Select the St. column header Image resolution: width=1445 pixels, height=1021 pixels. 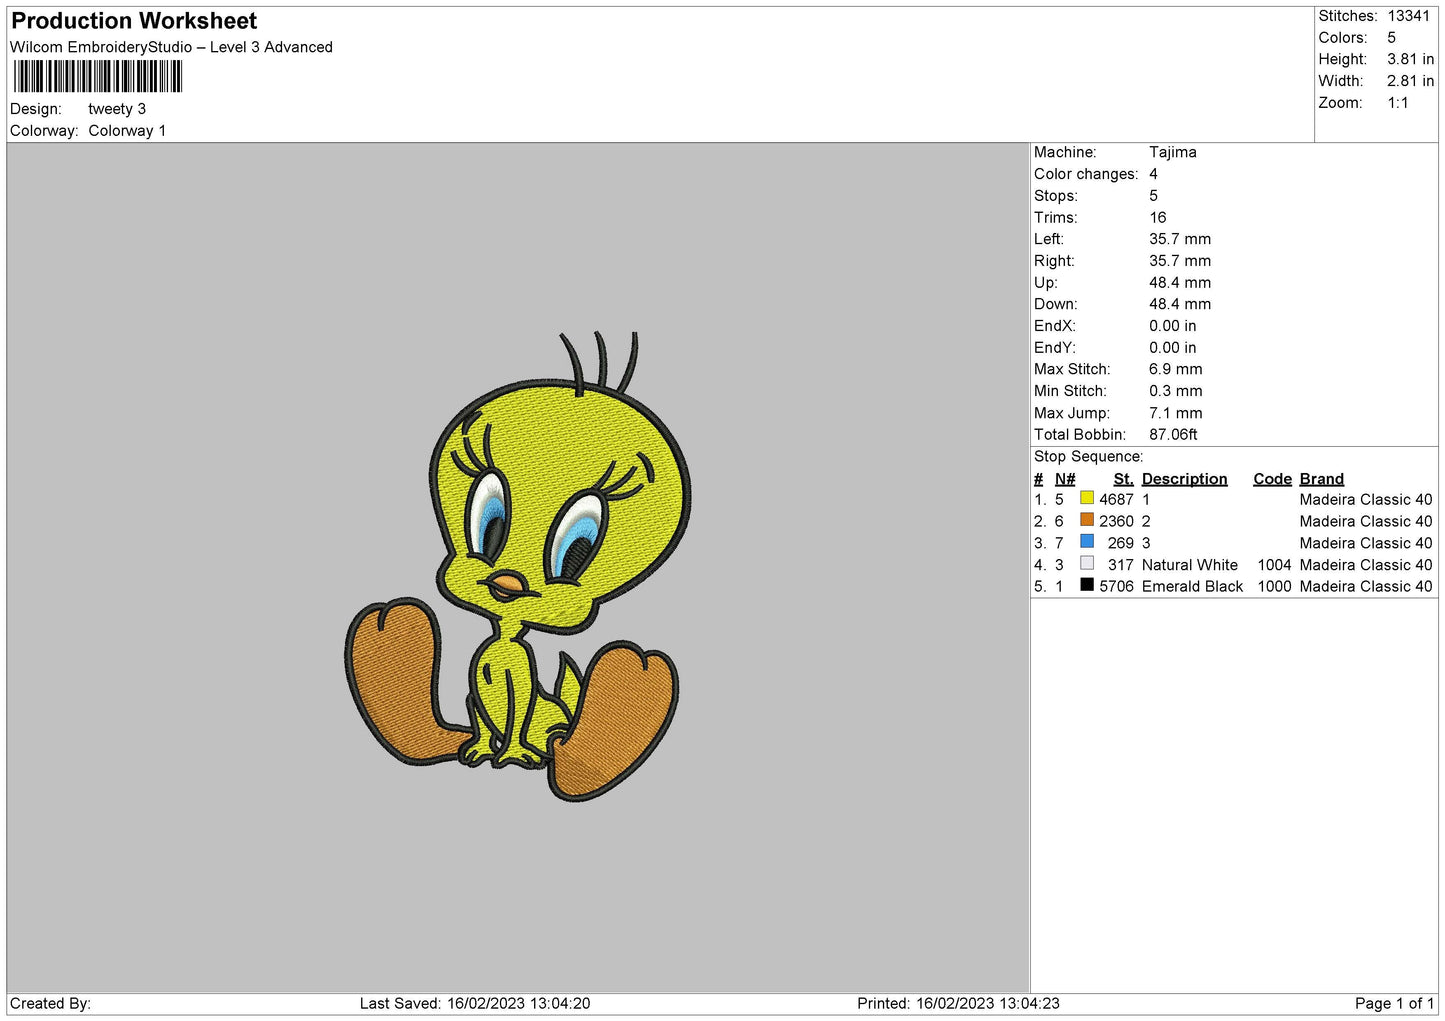click(1123, 479)
